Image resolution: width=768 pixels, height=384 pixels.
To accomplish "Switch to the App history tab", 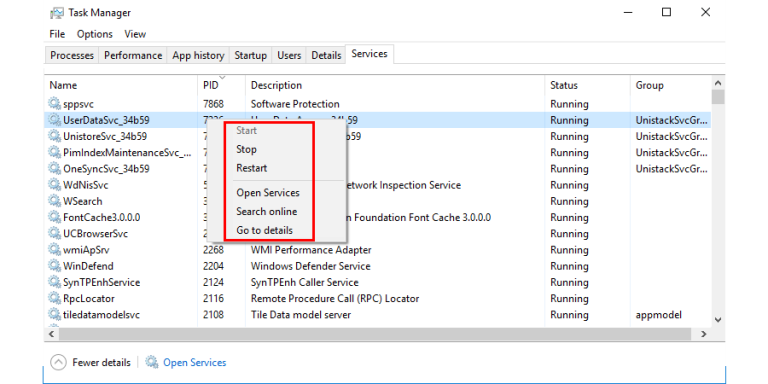I will pos(198,55).
